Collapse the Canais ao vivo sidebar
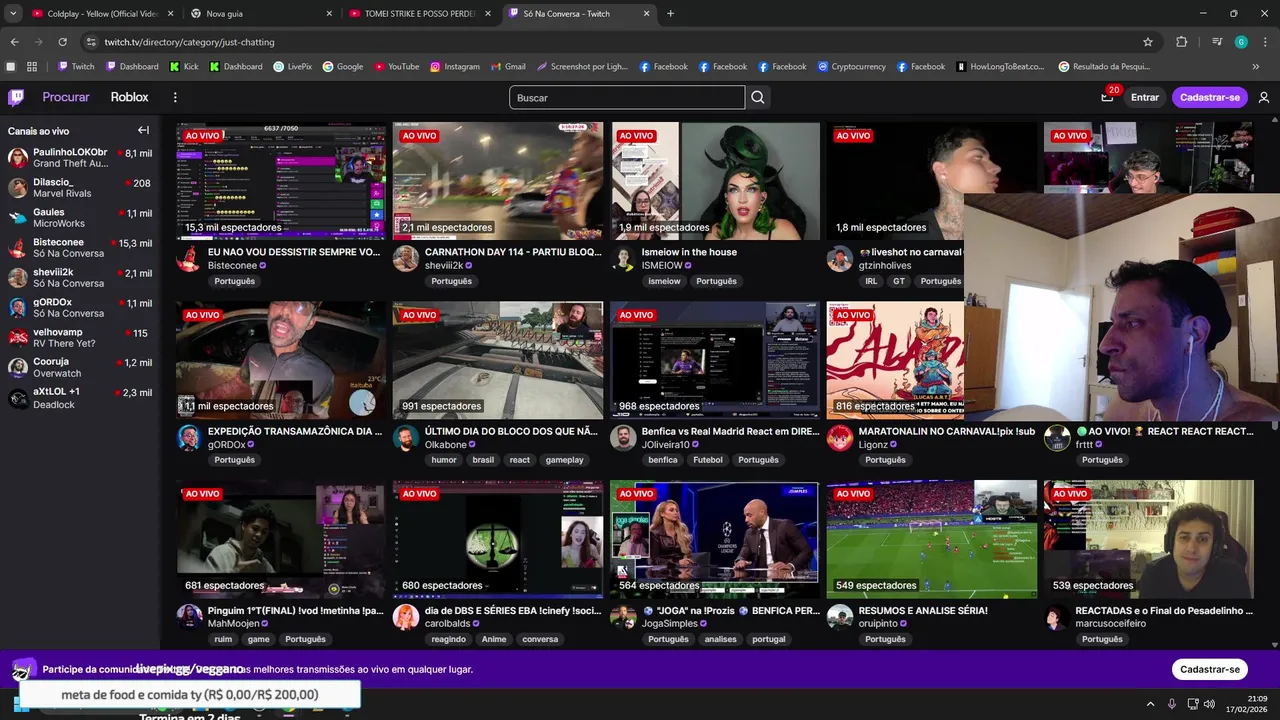The width and height of the screenshot is (1280, 720). point(143,130)
